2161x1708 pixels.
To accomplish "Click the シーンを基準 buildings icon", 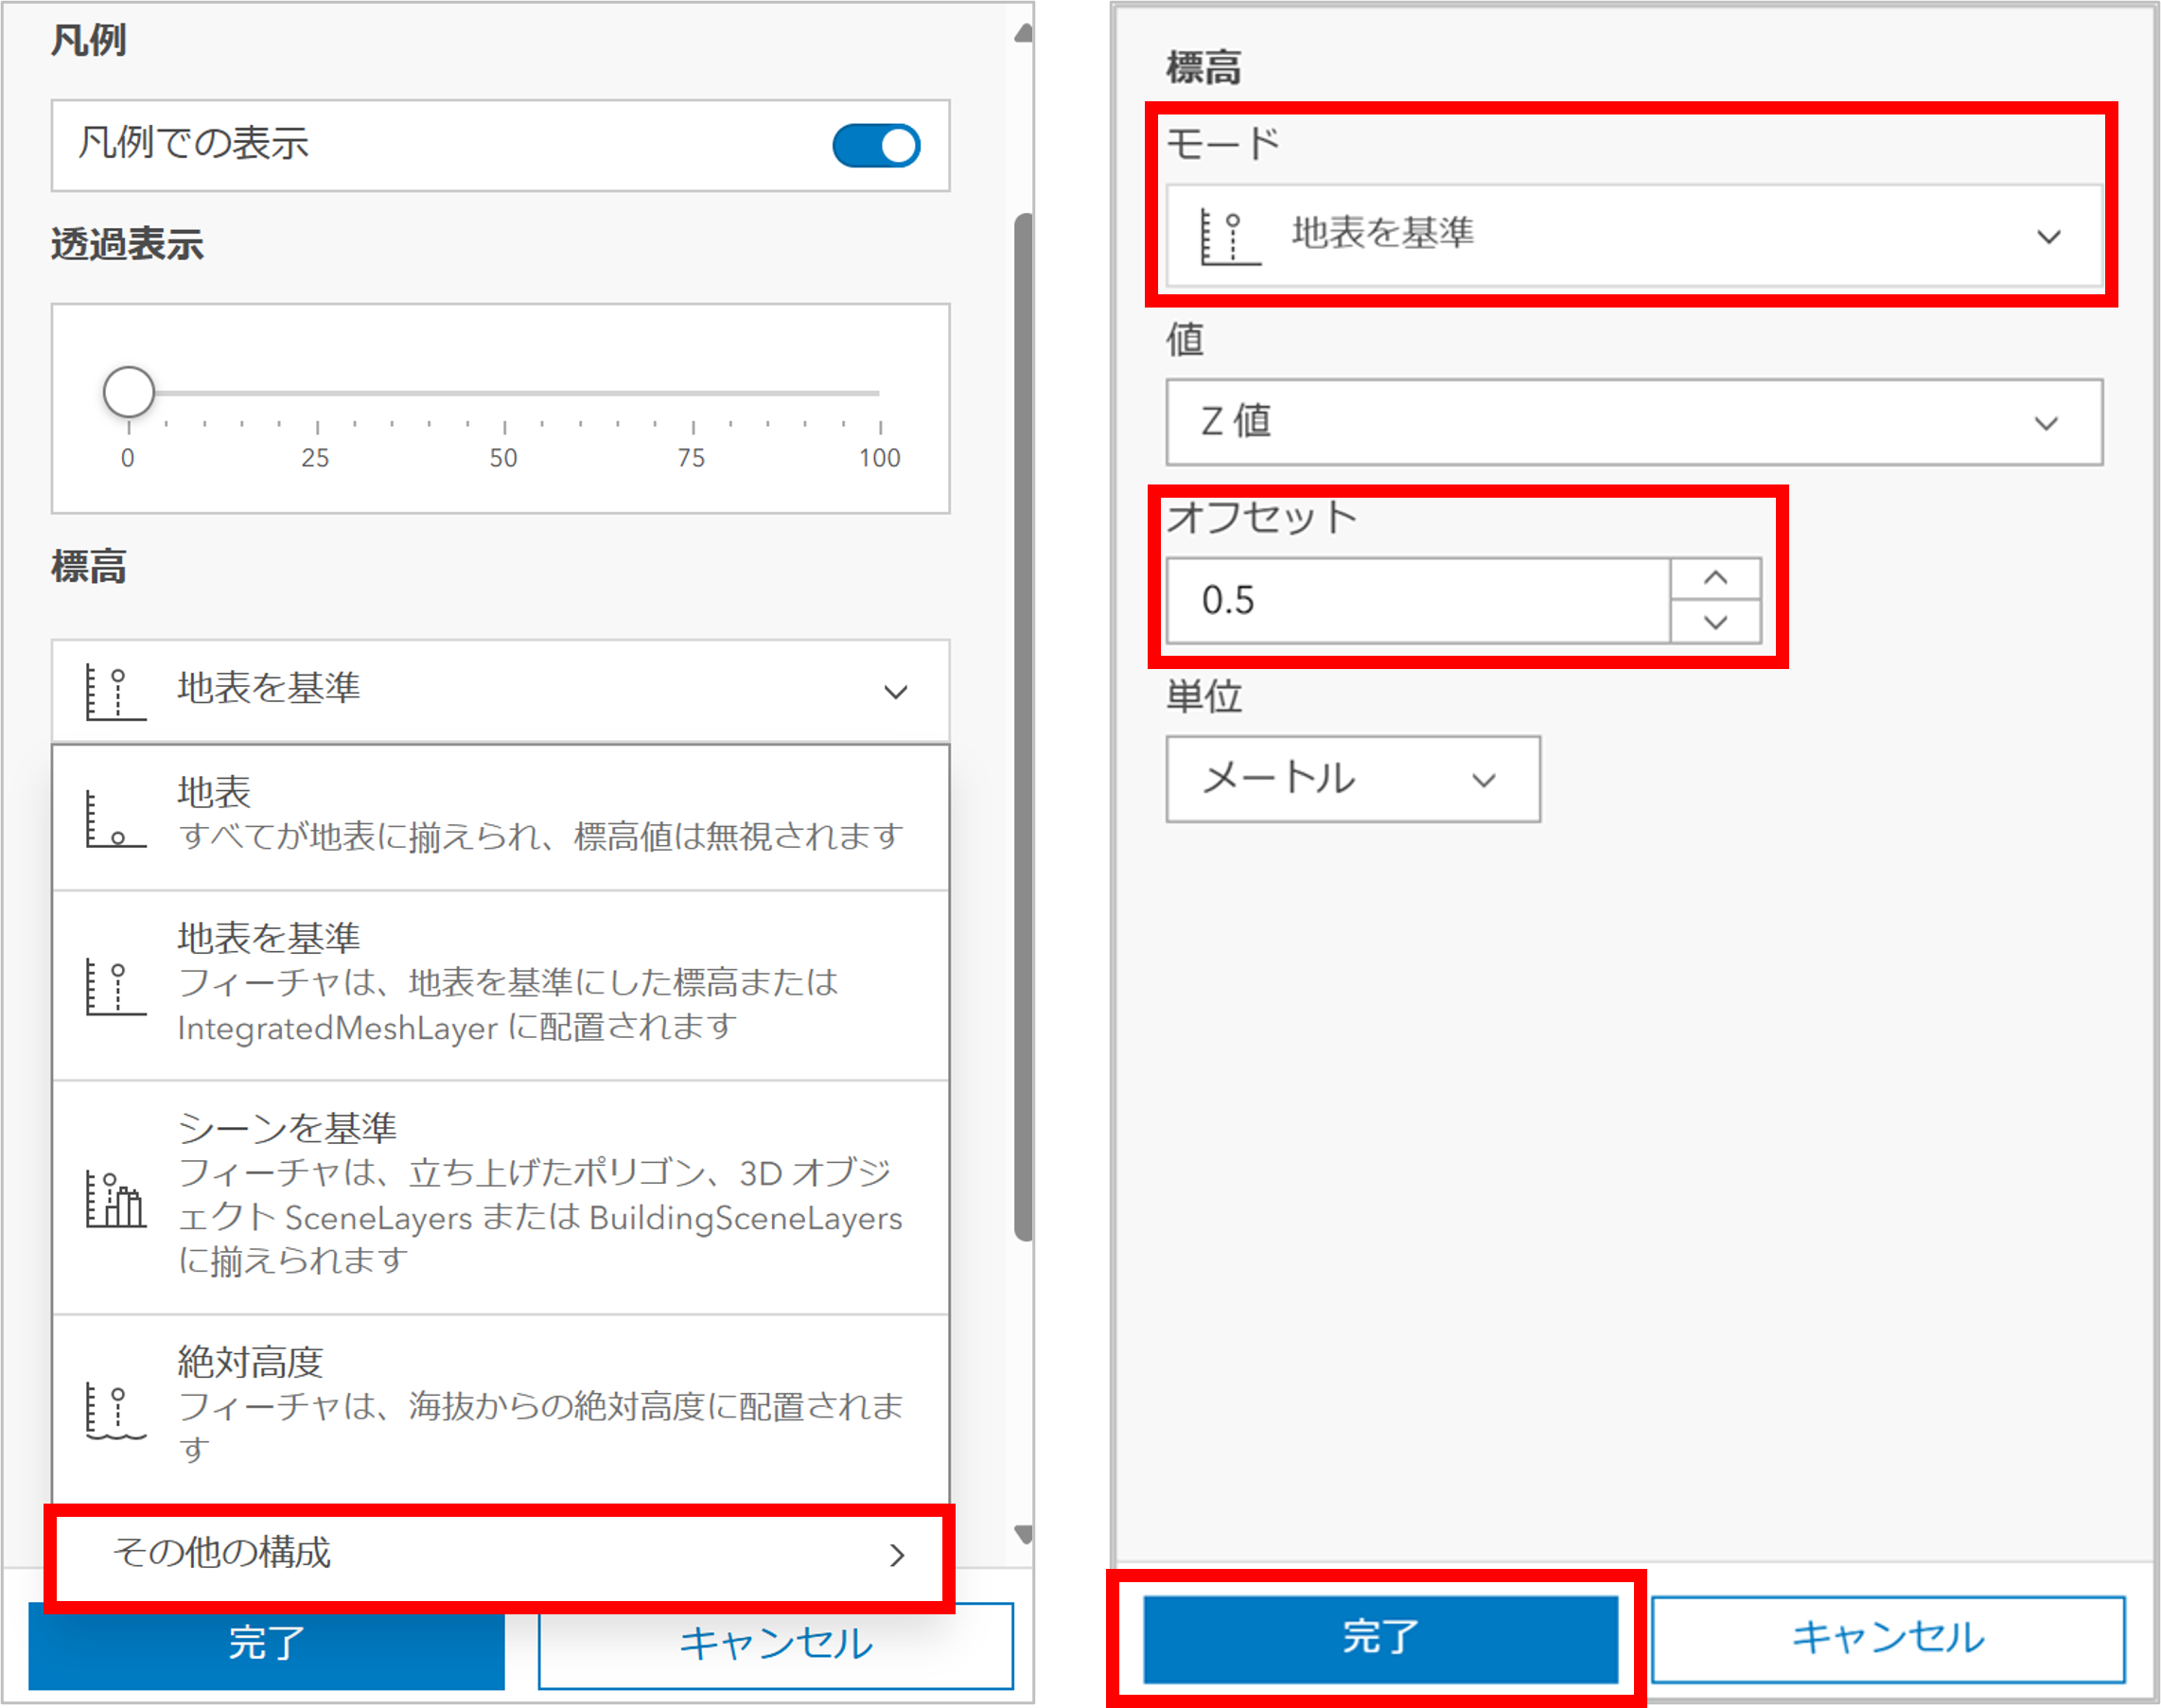I will [x=115, y=1199].
